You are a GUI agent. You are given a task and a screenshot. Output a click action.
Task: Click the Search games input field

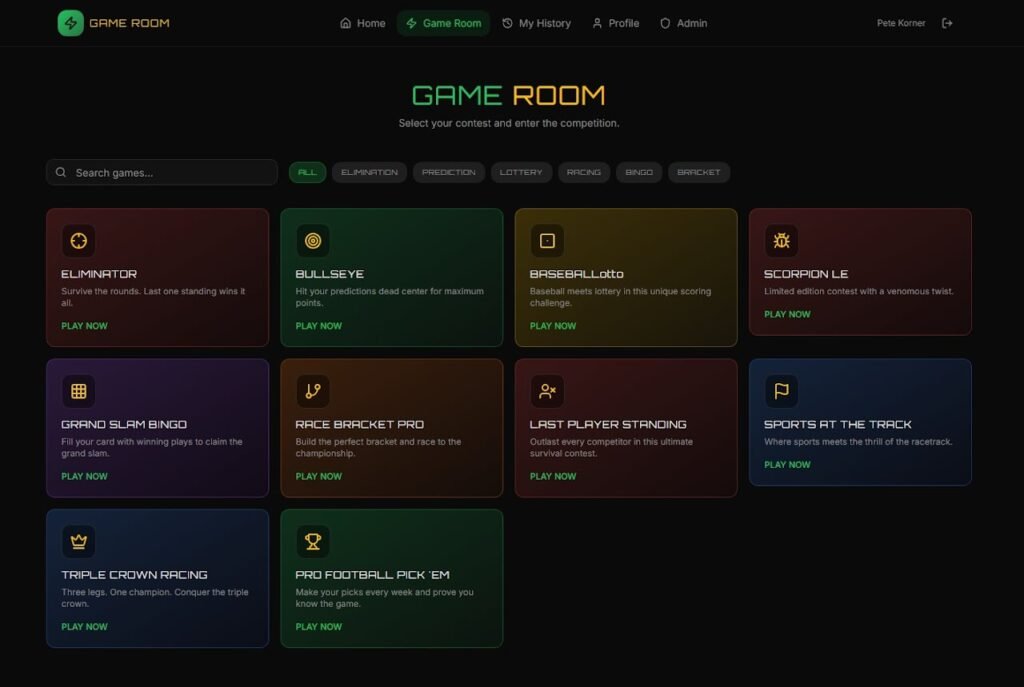click(162, 172)
